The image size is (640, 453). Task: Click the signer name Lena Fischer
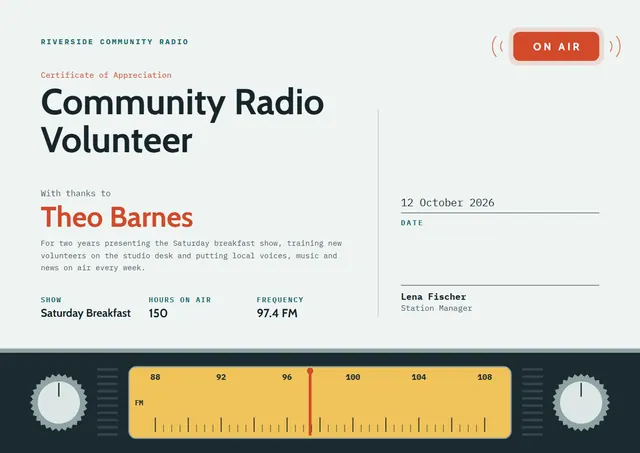tap(433, 297)
